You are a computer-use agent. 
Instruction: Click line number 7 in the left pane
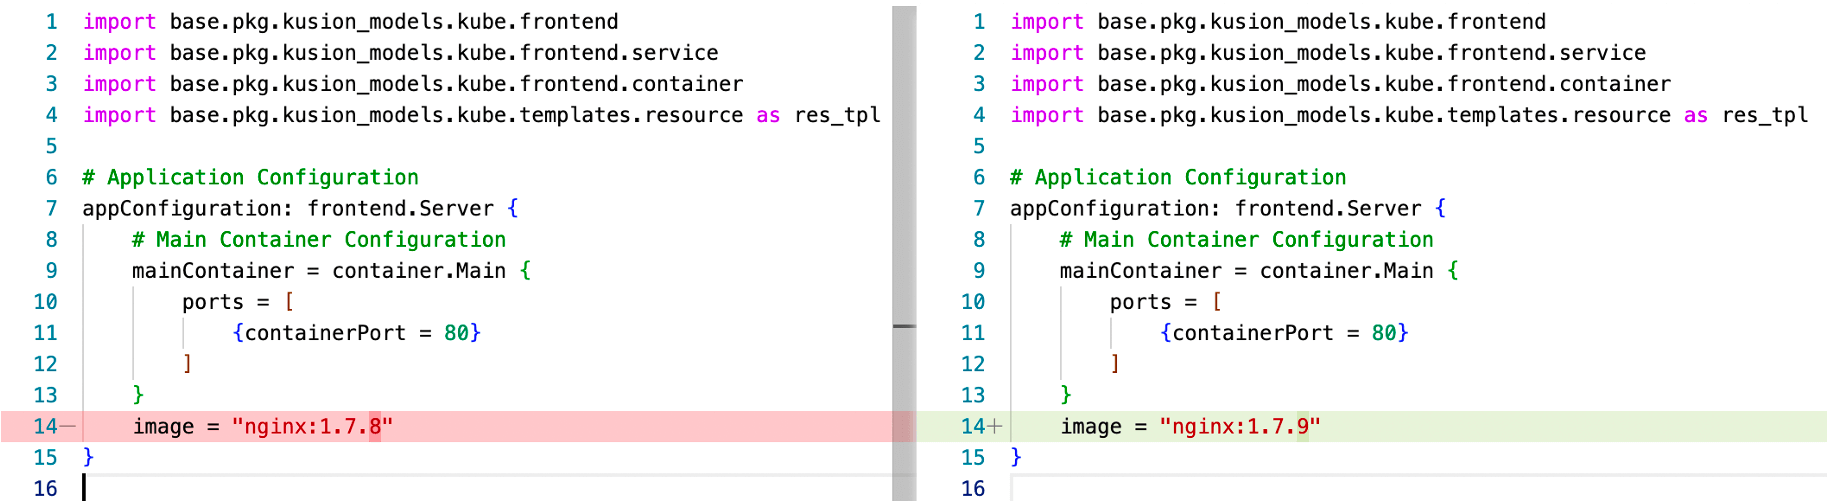click(51, 209)
